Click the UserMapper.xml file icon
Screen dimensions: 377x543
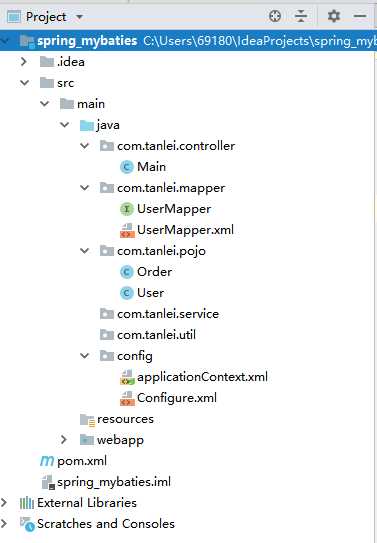click(127, 230)
